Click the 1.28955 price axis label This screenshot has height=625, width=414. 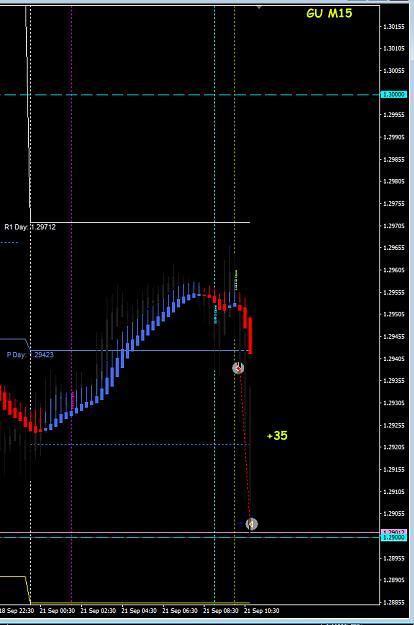[x=394, y=558]
